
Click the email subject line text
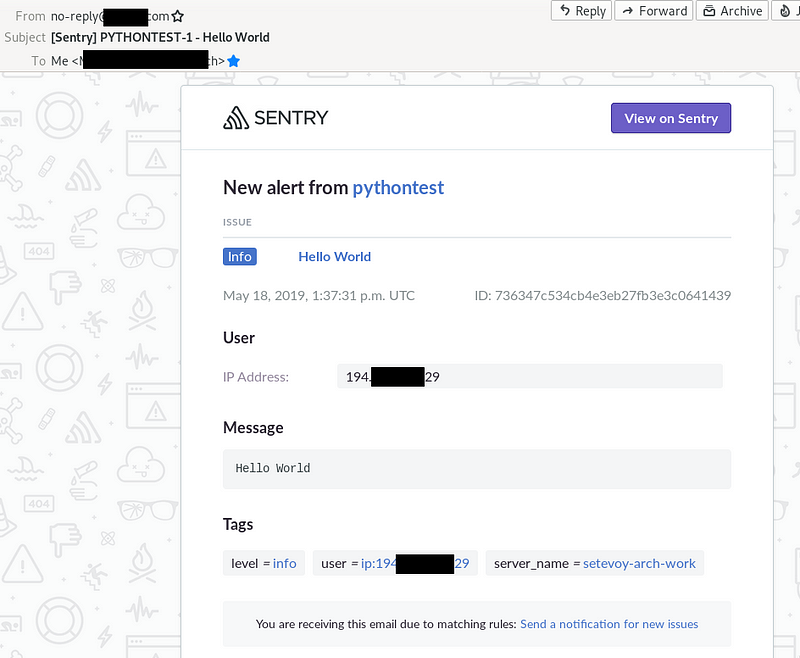[160, 37]
